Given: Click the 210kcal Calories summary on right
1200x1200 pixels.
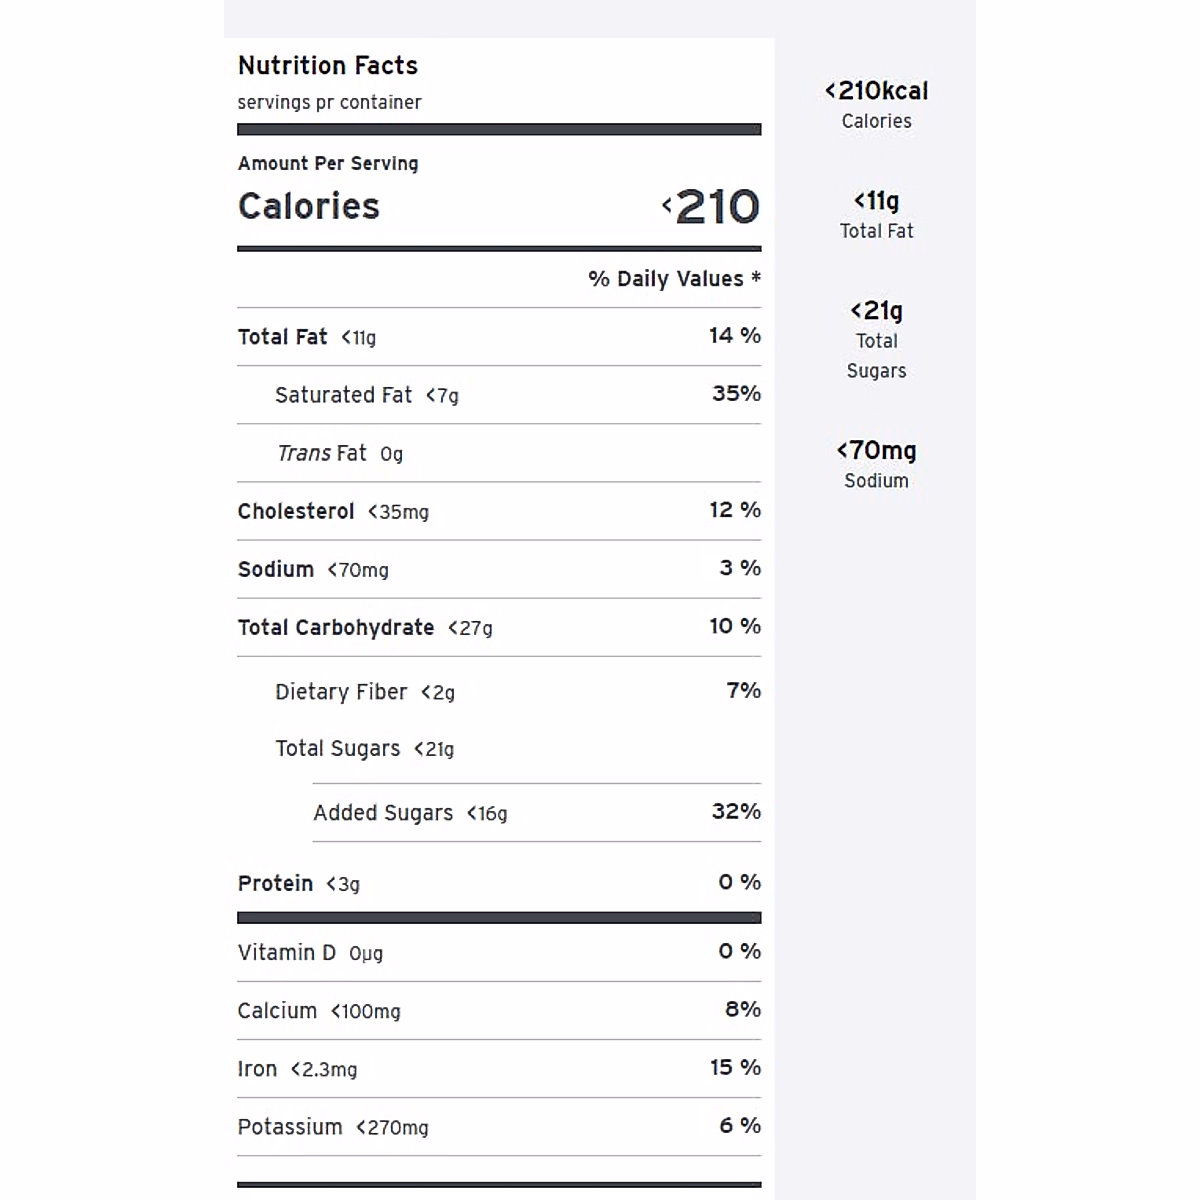Looking at the screenshot, I should click(876, 105).
